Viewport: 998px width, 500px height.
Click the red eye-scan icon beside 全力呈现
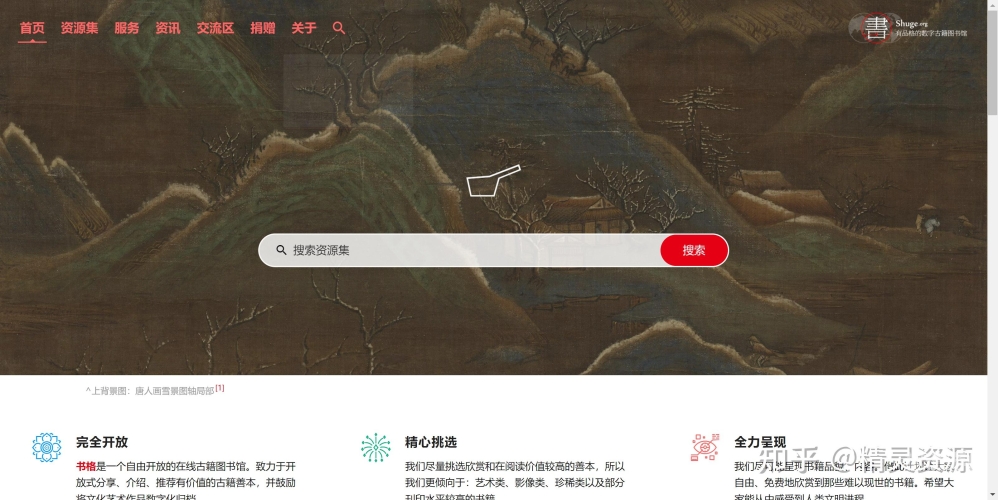click(705, 447)
